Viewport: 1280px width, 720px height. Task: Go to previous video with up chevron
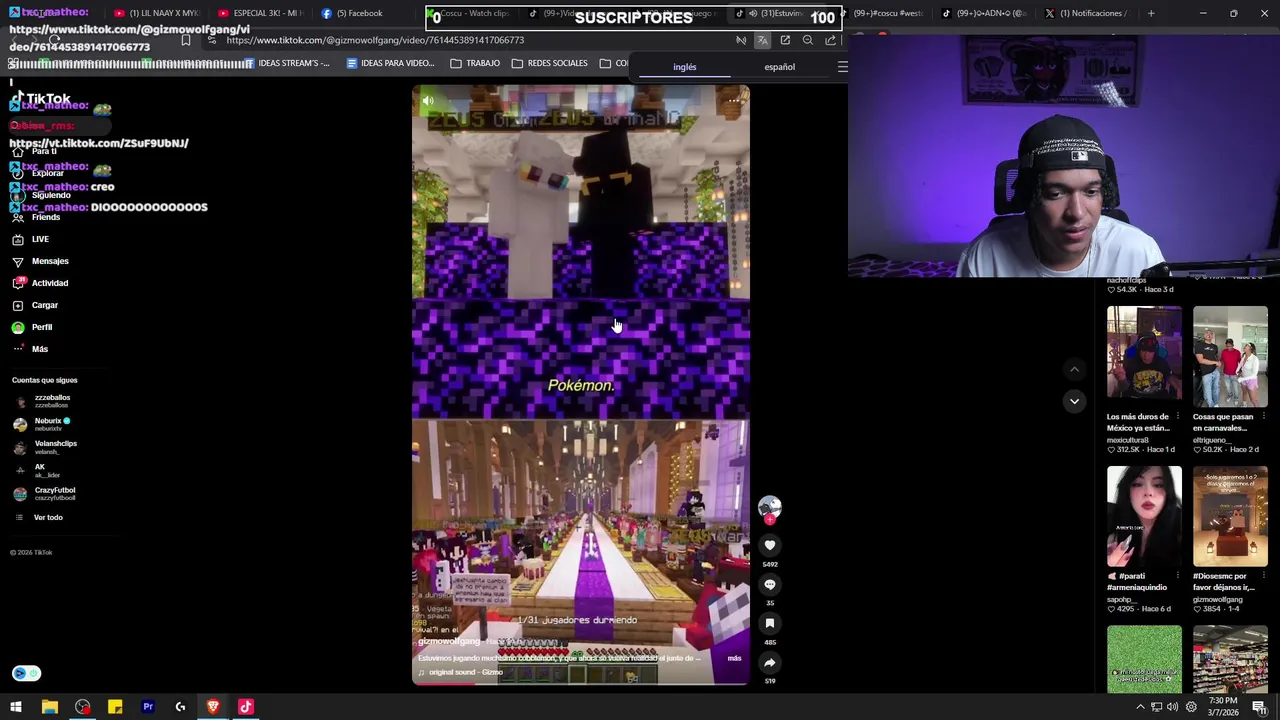(1074, 369)
